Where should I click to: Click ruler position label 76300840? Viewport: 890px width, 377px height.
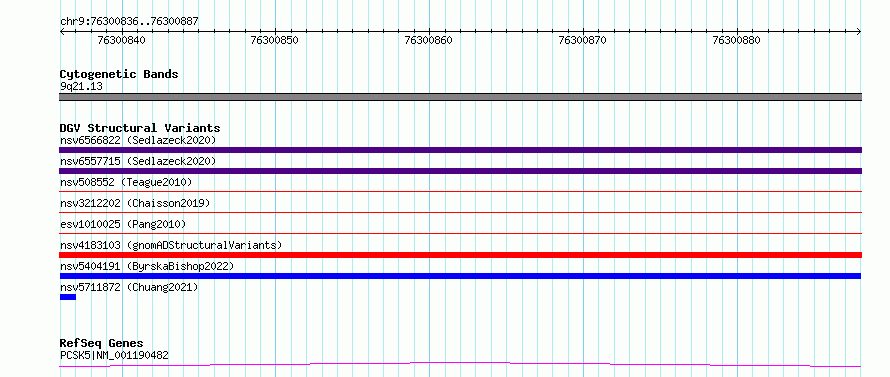pyautogui.click(x=121, y=40)
